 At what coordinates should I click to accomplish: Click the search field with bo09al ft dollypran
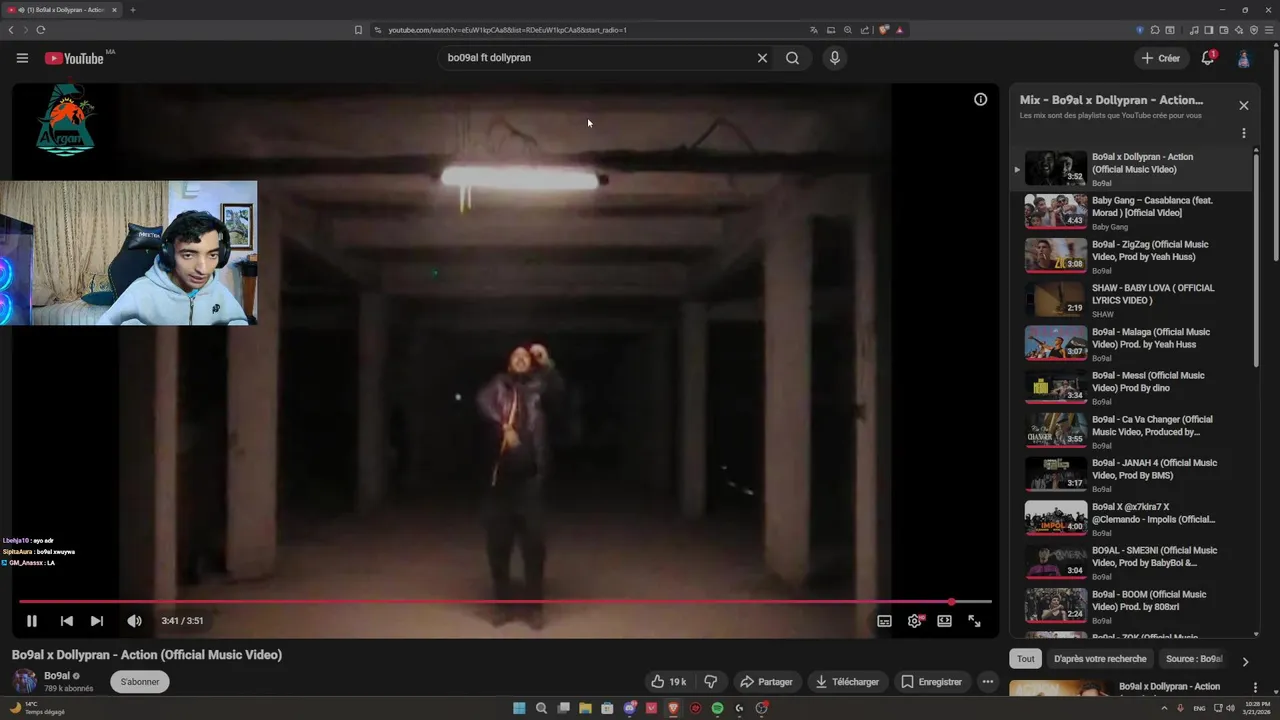(597, 58)
